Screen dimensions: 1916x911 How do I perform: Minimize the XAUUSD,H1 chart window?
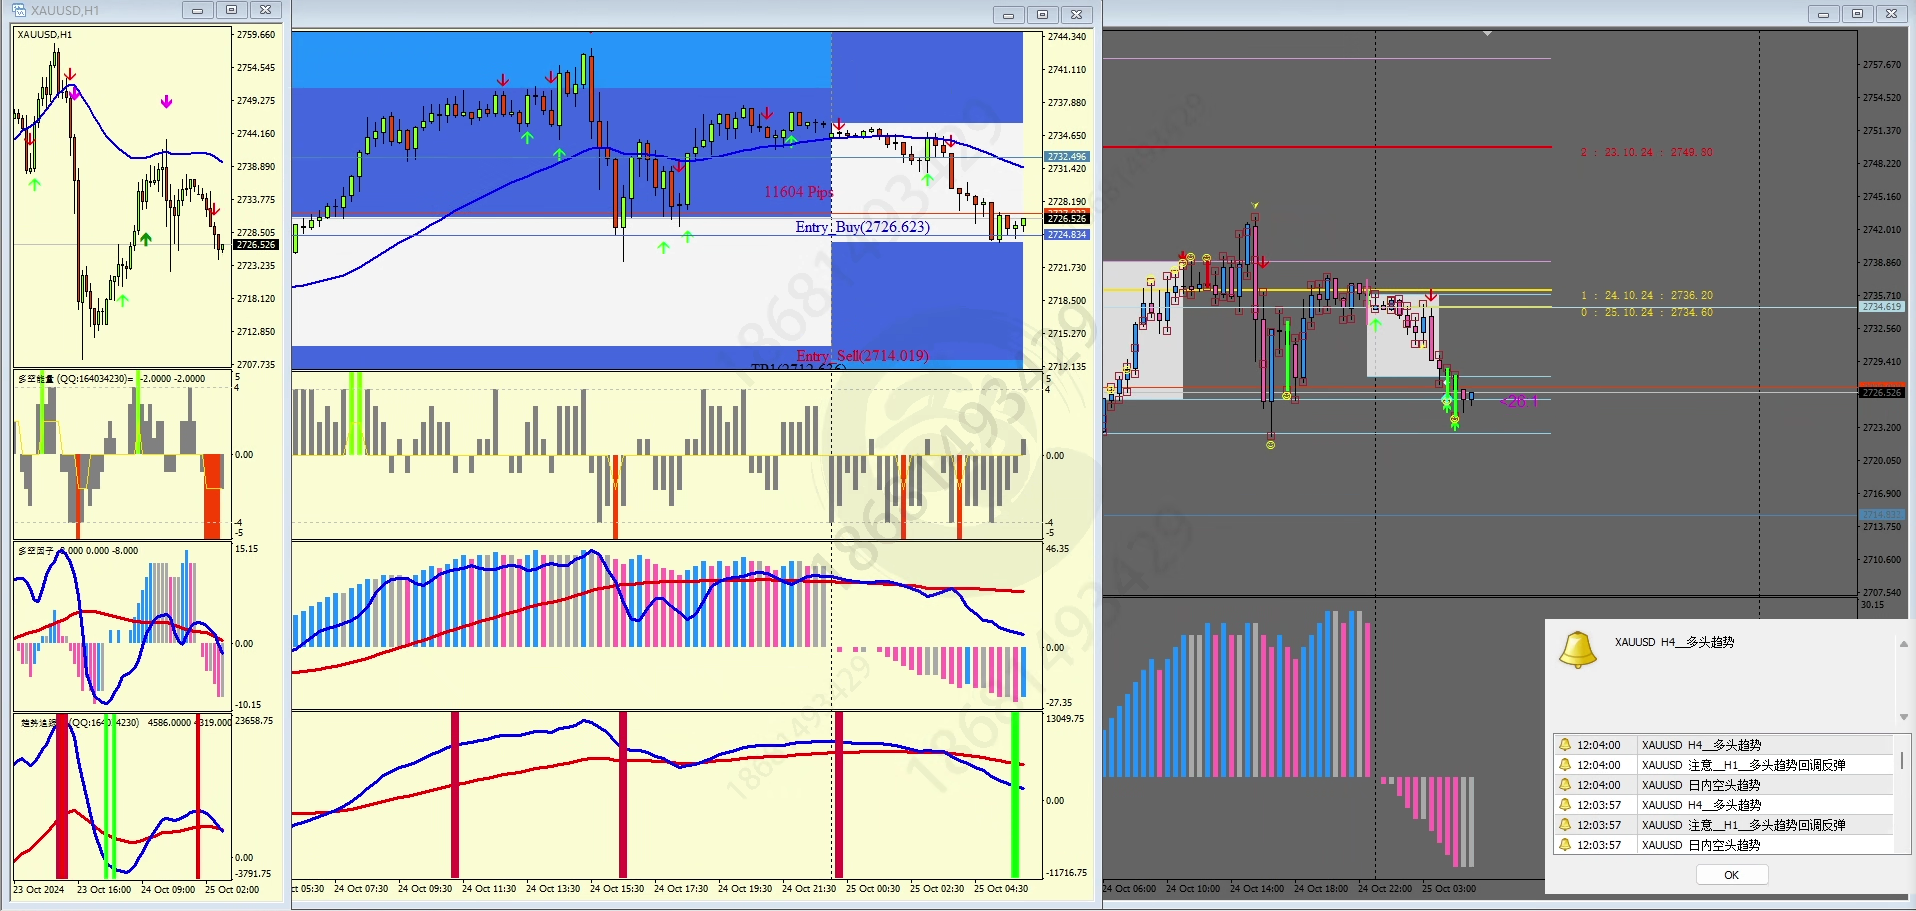pyautogui.click(x=197, y=10)
